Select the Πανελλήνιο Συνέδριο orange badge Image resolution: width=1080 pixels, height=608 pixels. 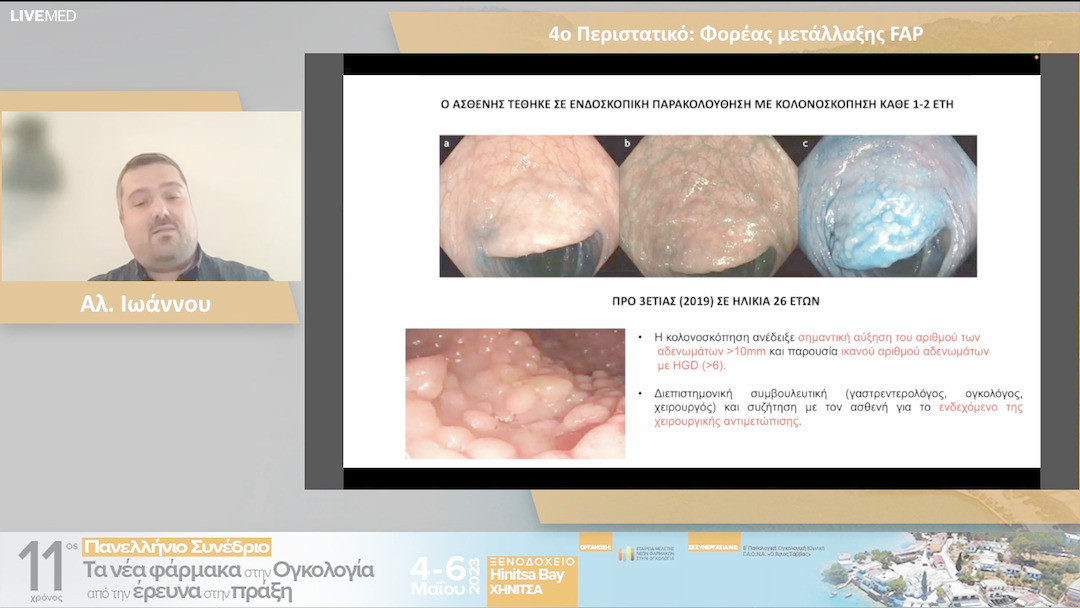tap(177, 547)
